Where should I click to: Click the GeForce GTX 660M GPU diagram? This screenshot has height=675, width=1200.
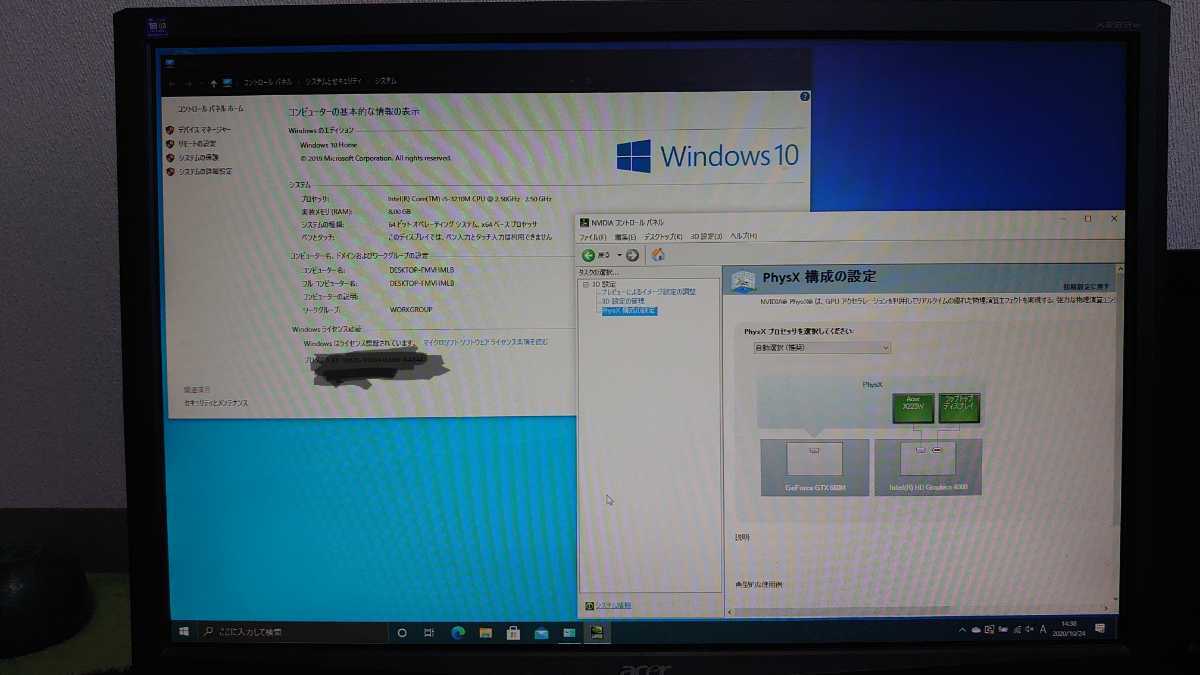pyautogui.click(x=815, y=467)
